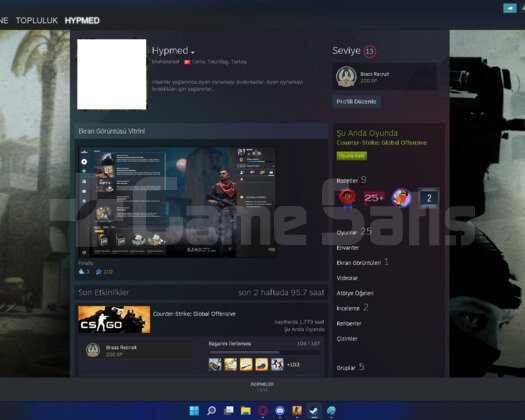Open the Çizimler artwork link
Screen dimensions: 525x420
click(347, 339)
